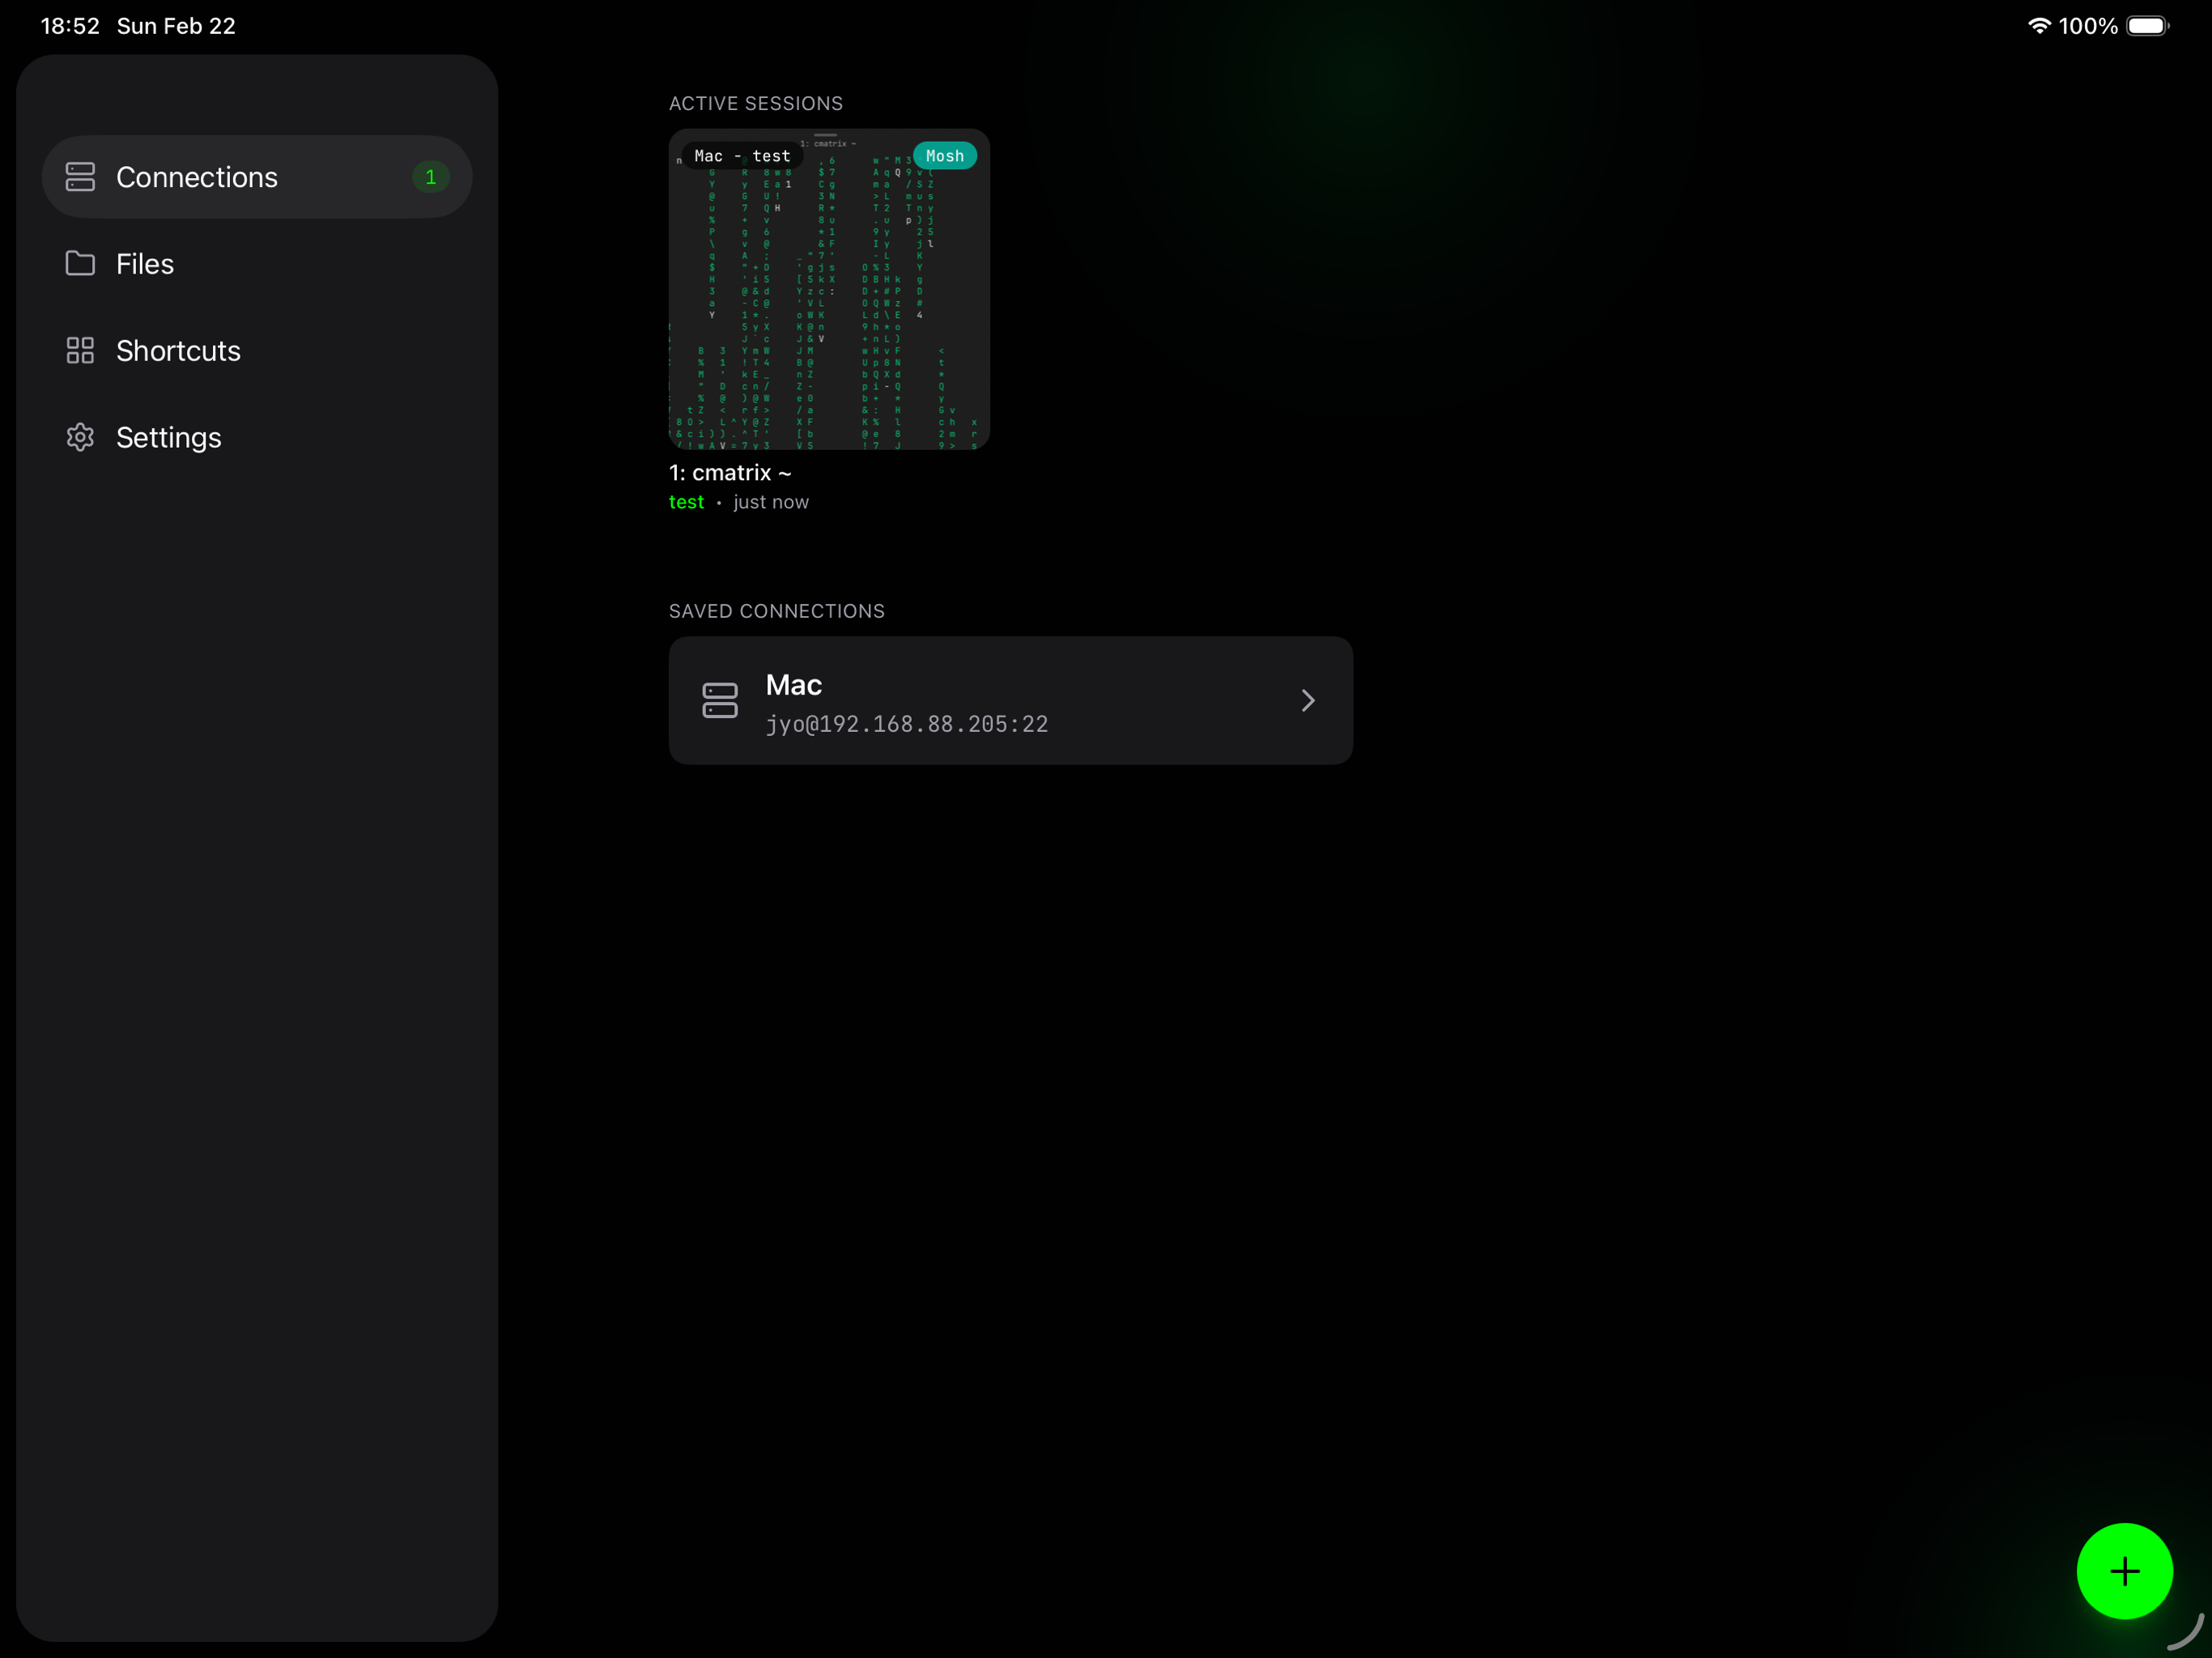Click the Shortcuts grid icon
The height and width of the screenshot is (1658, 2212).
[x=80, y=351]
